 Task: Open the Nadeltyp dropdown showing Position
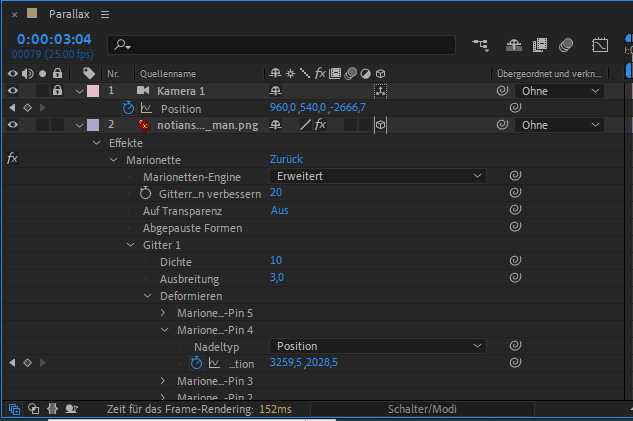(x=378, y=346)
